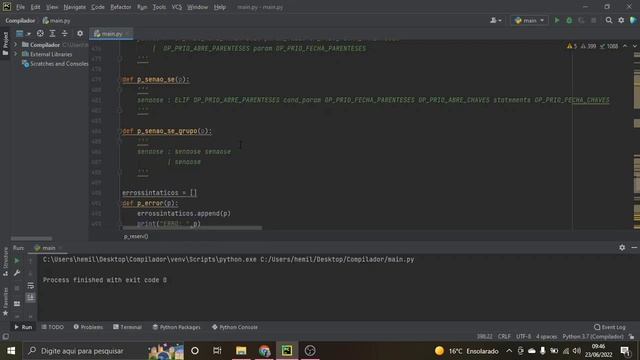Start debugging with the green bug icon

(569, 20)
